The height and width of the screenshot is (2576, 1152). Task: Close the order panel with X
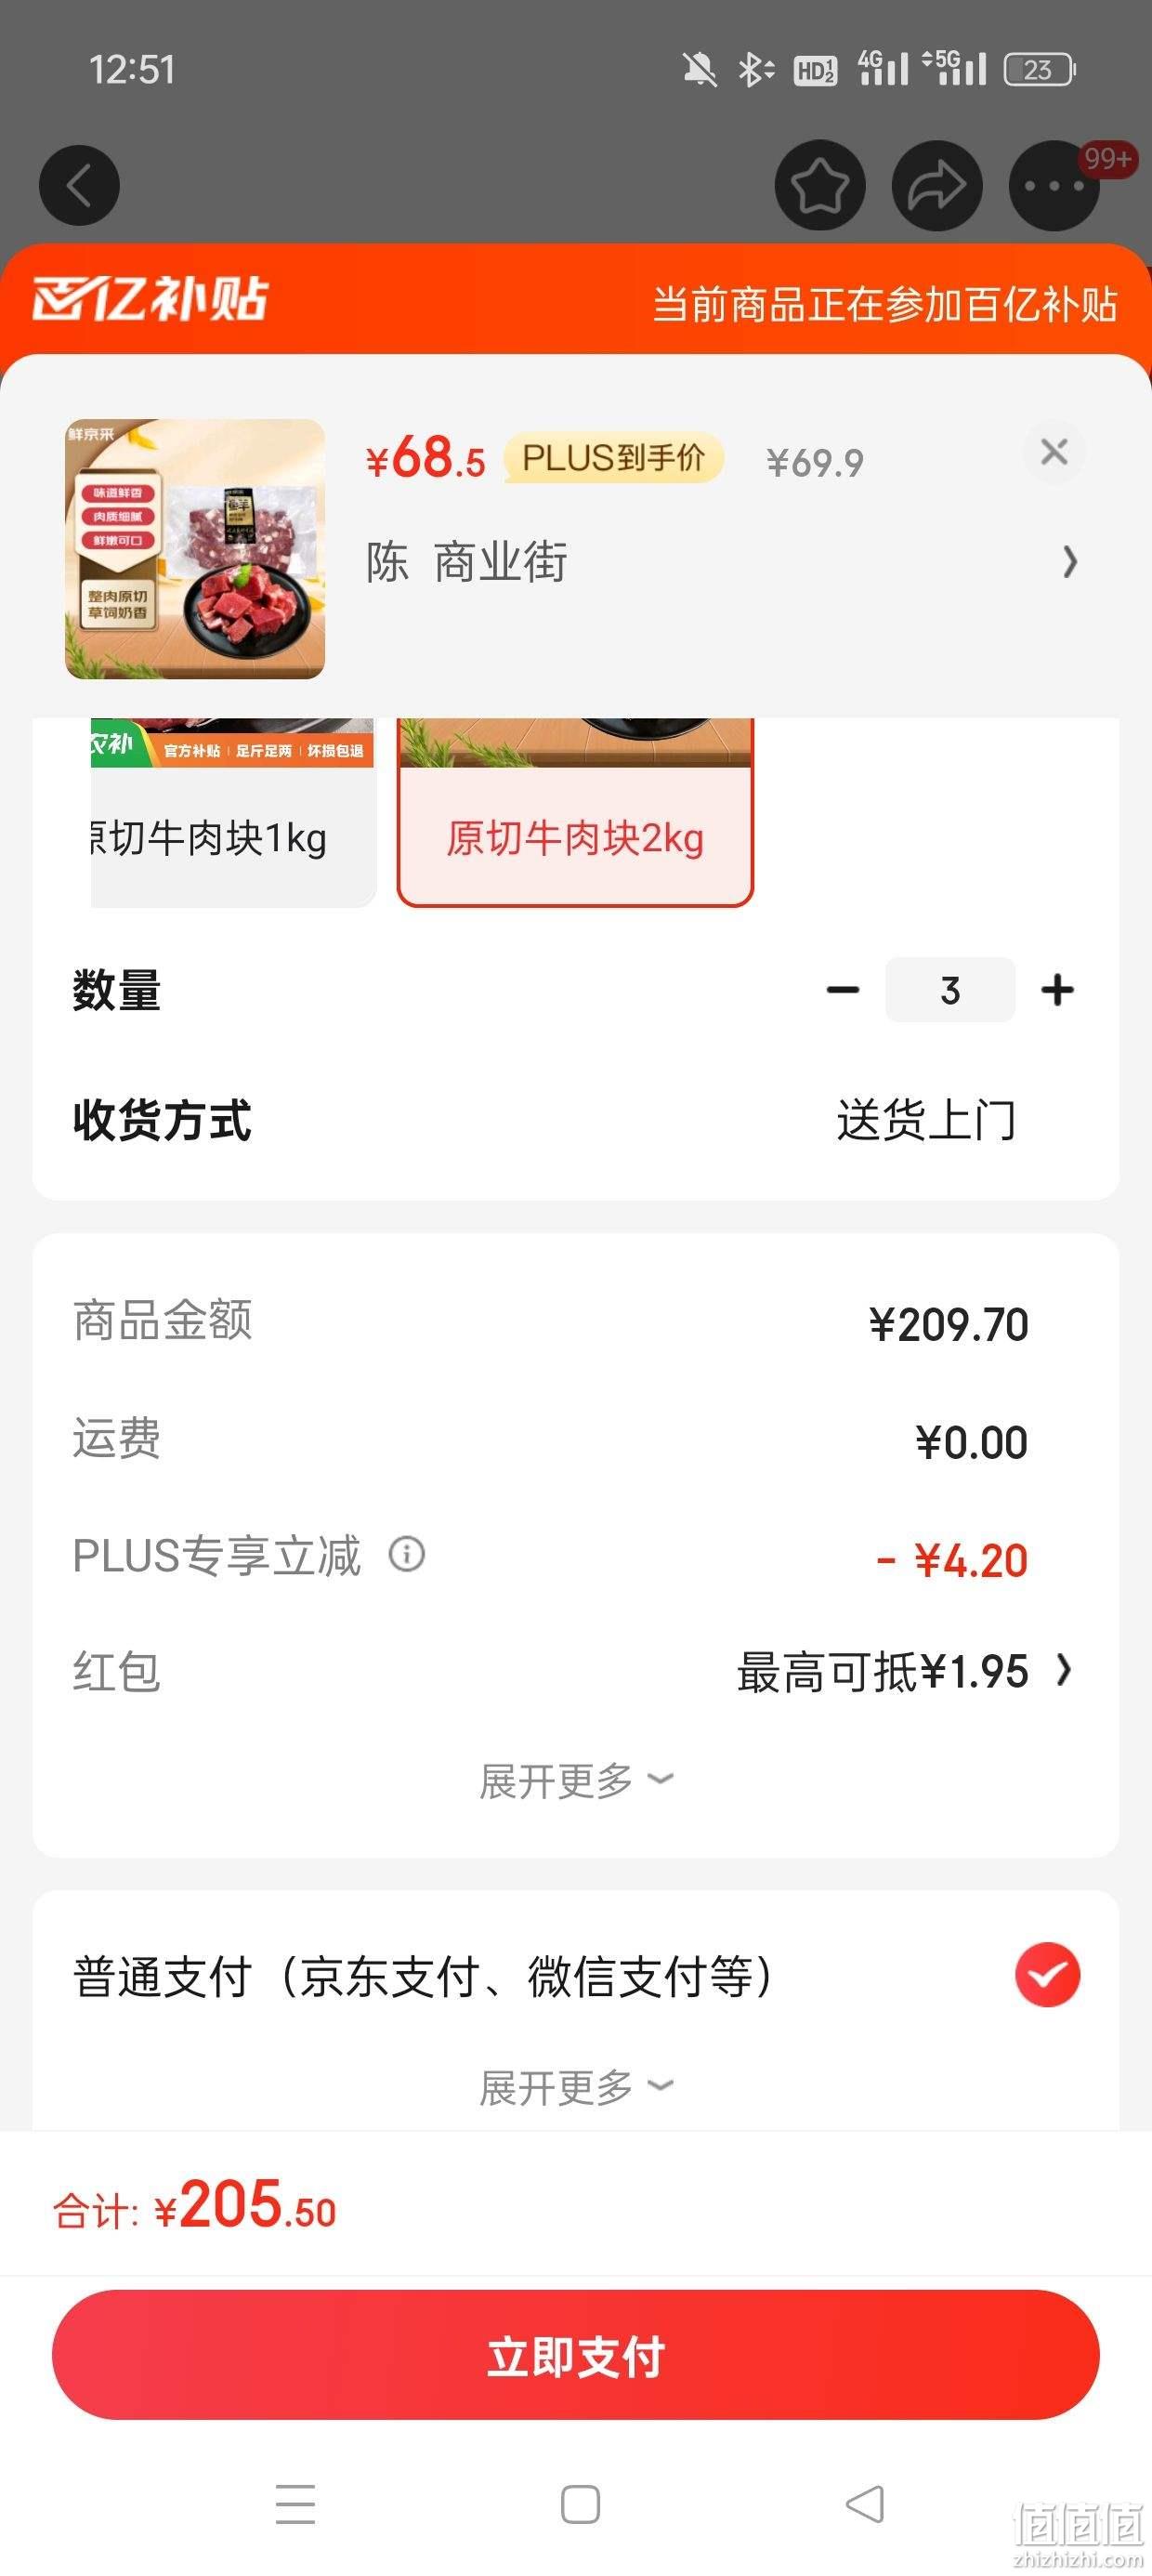point(1054,452)
